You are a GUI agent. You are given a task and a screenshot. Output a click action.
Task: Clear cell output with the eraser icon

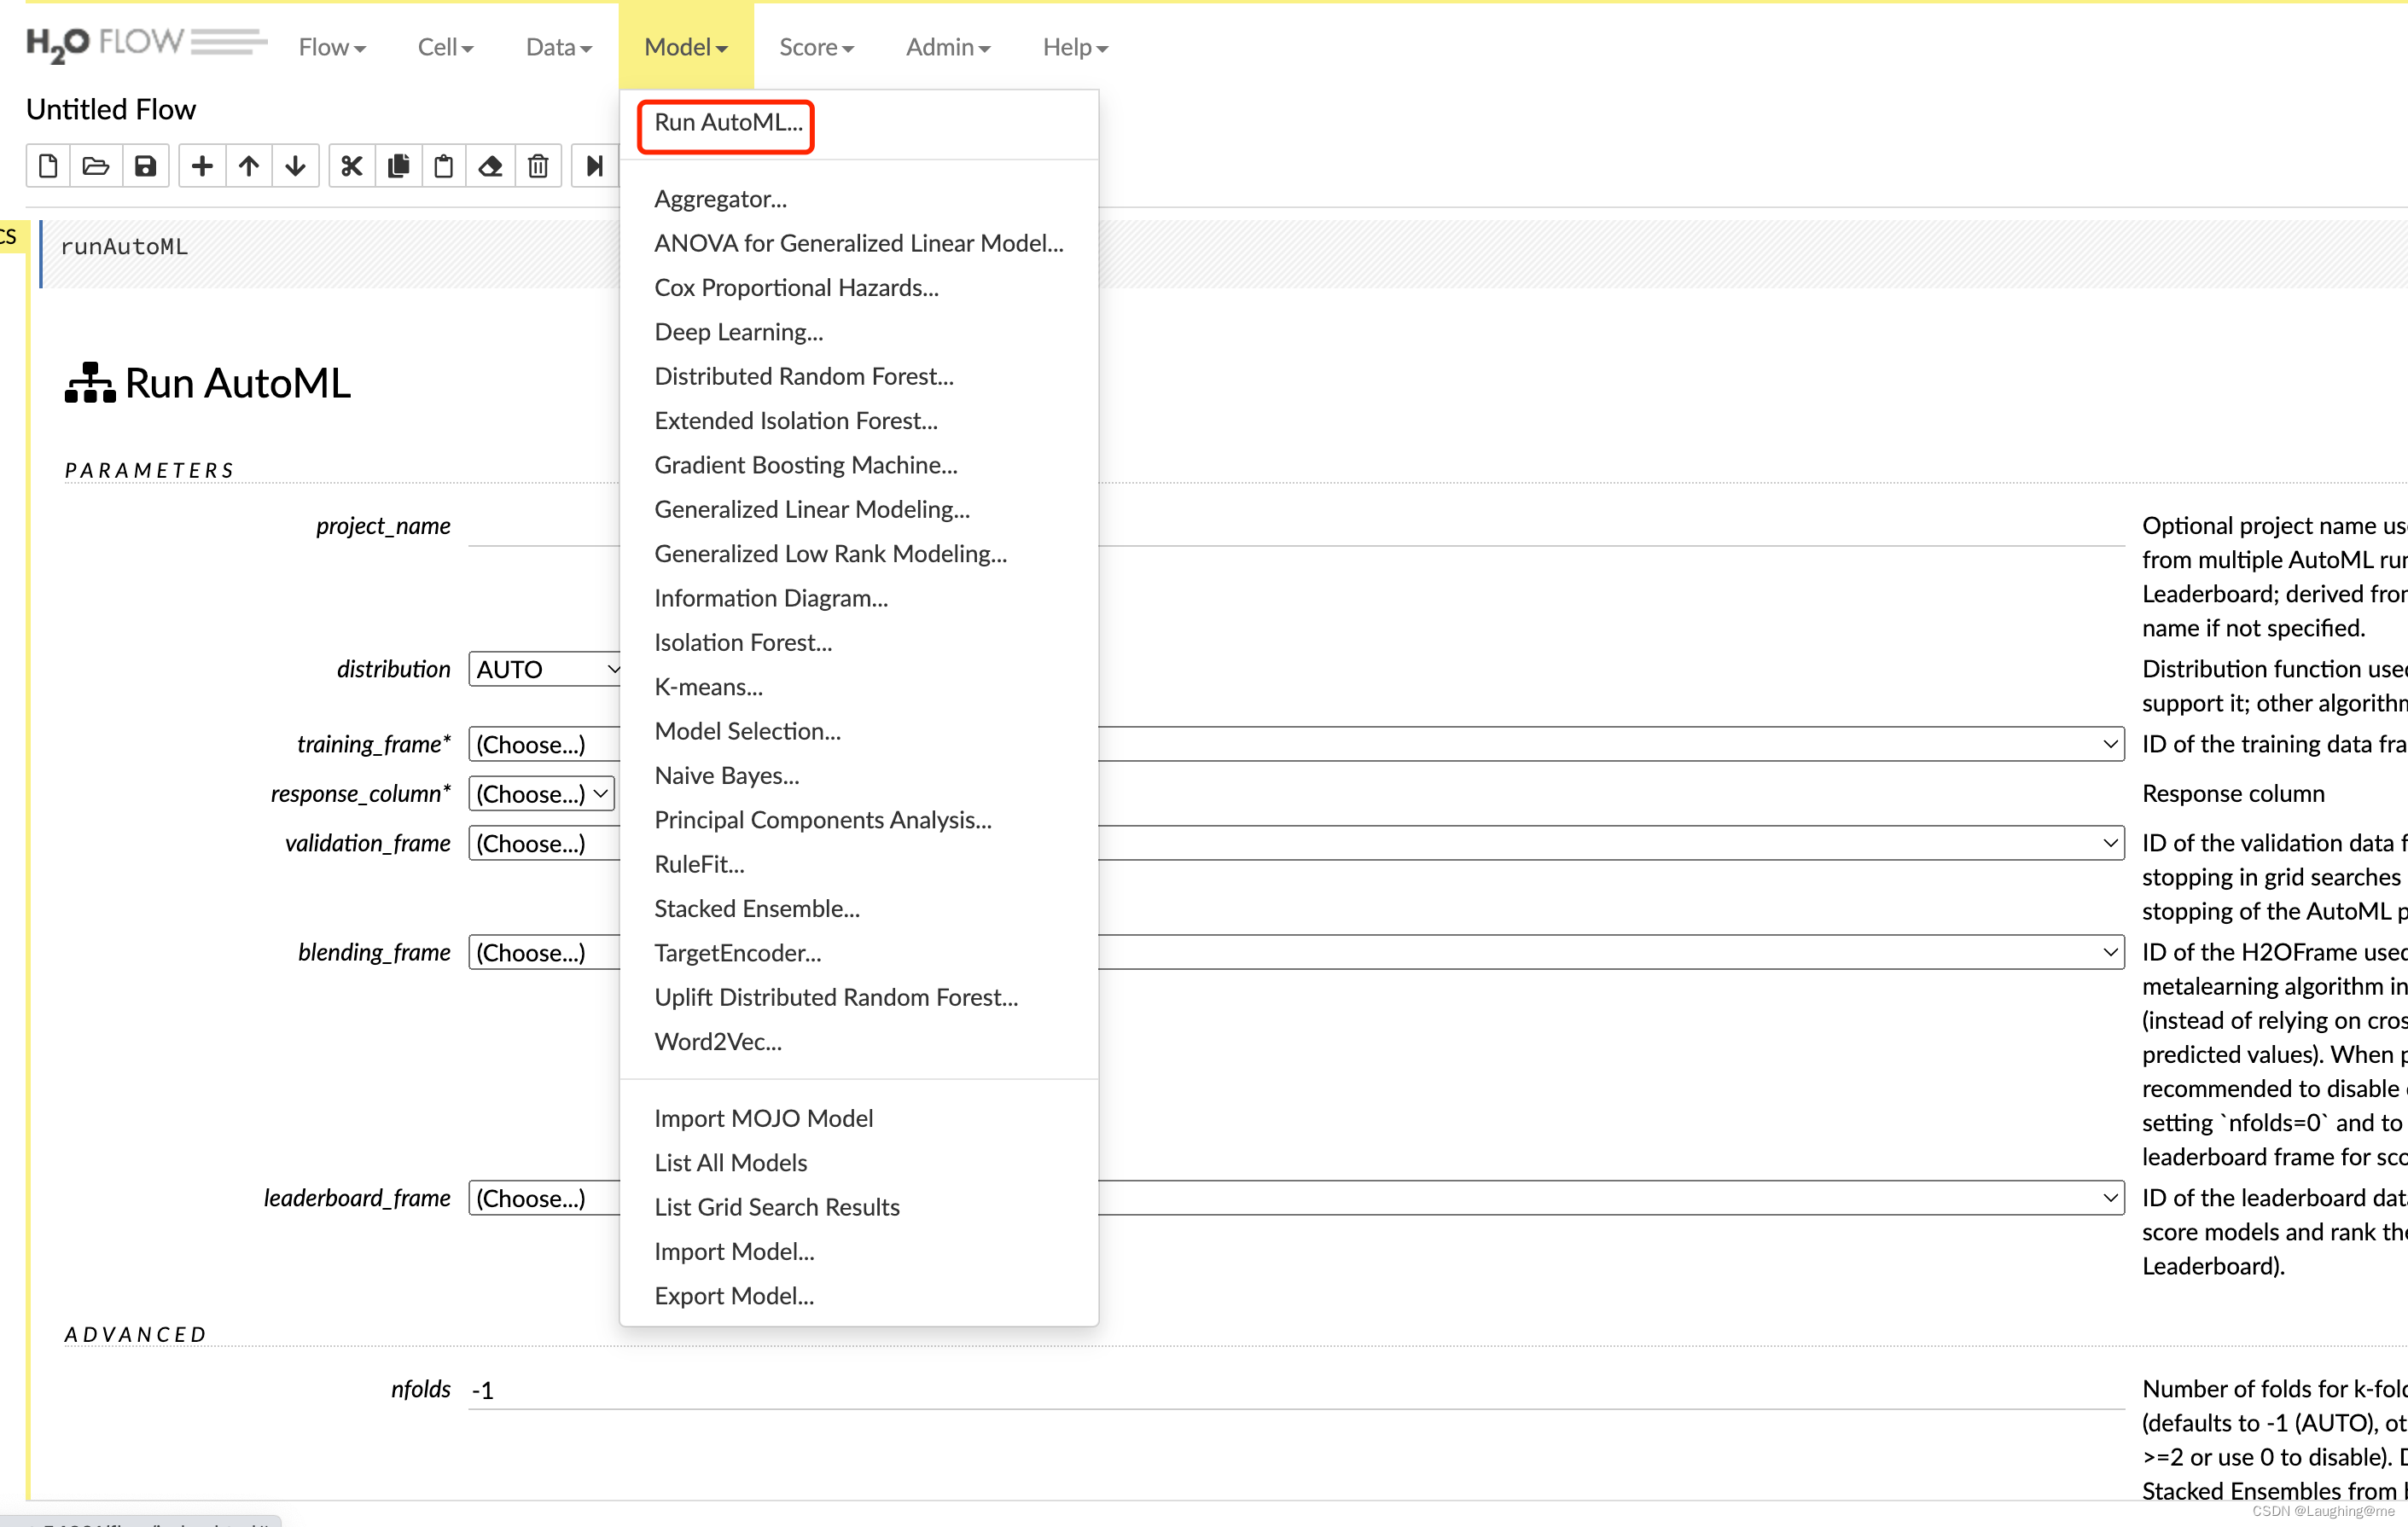point(490,166)
